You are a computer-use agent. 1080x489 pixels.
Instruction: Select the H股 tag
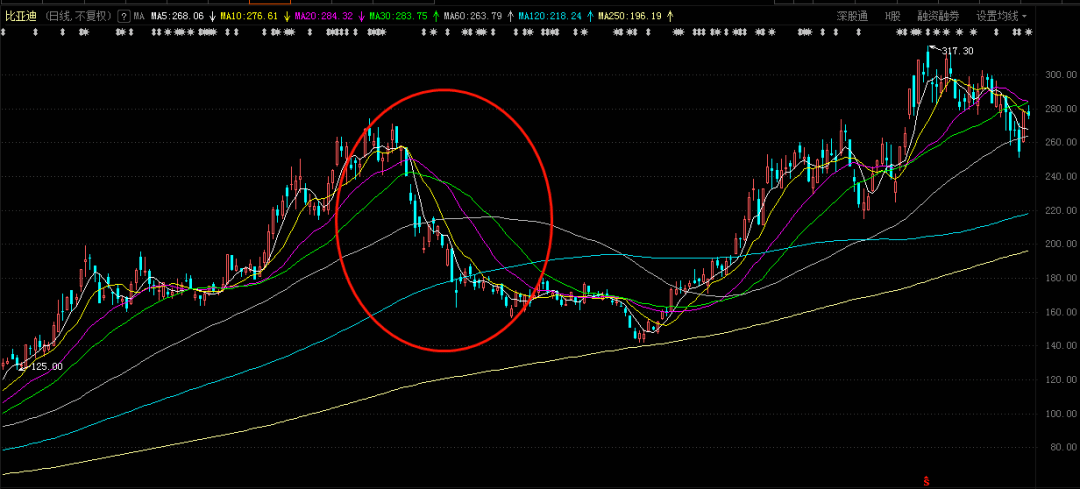click(x=892, y=16)
